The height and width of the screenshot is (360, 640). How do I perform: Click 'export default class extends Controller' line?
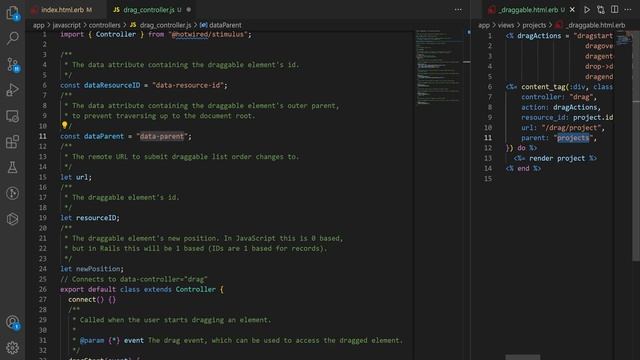pos(142,289)
